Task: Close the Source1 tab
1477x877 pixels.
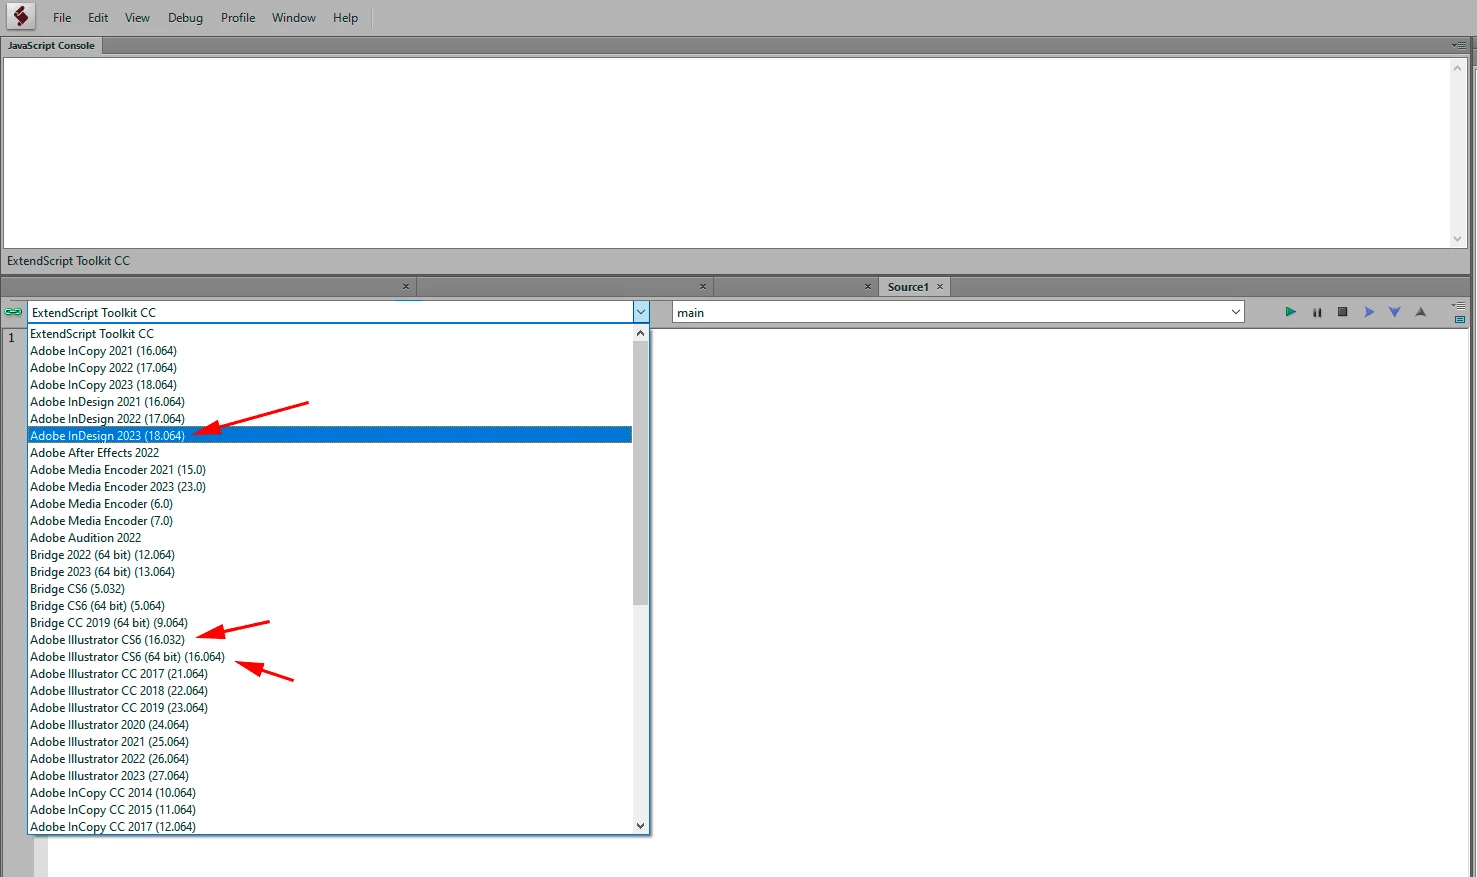Action: [x=940, y=287]
